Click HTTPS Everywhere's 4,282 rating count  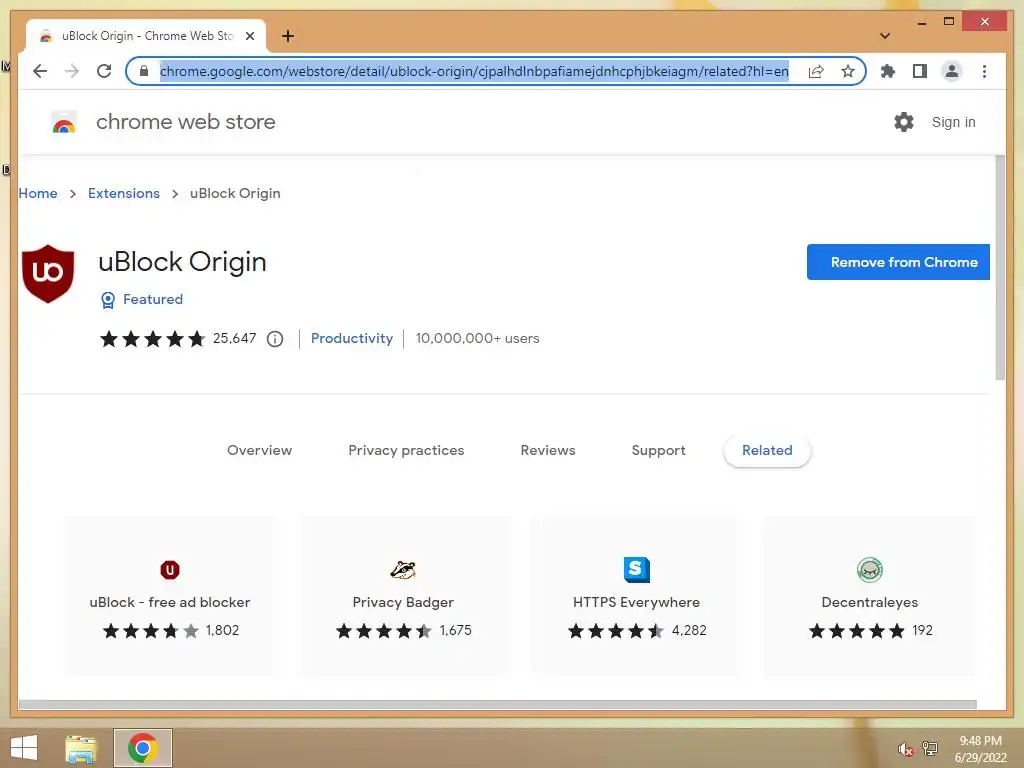point(689,630)
